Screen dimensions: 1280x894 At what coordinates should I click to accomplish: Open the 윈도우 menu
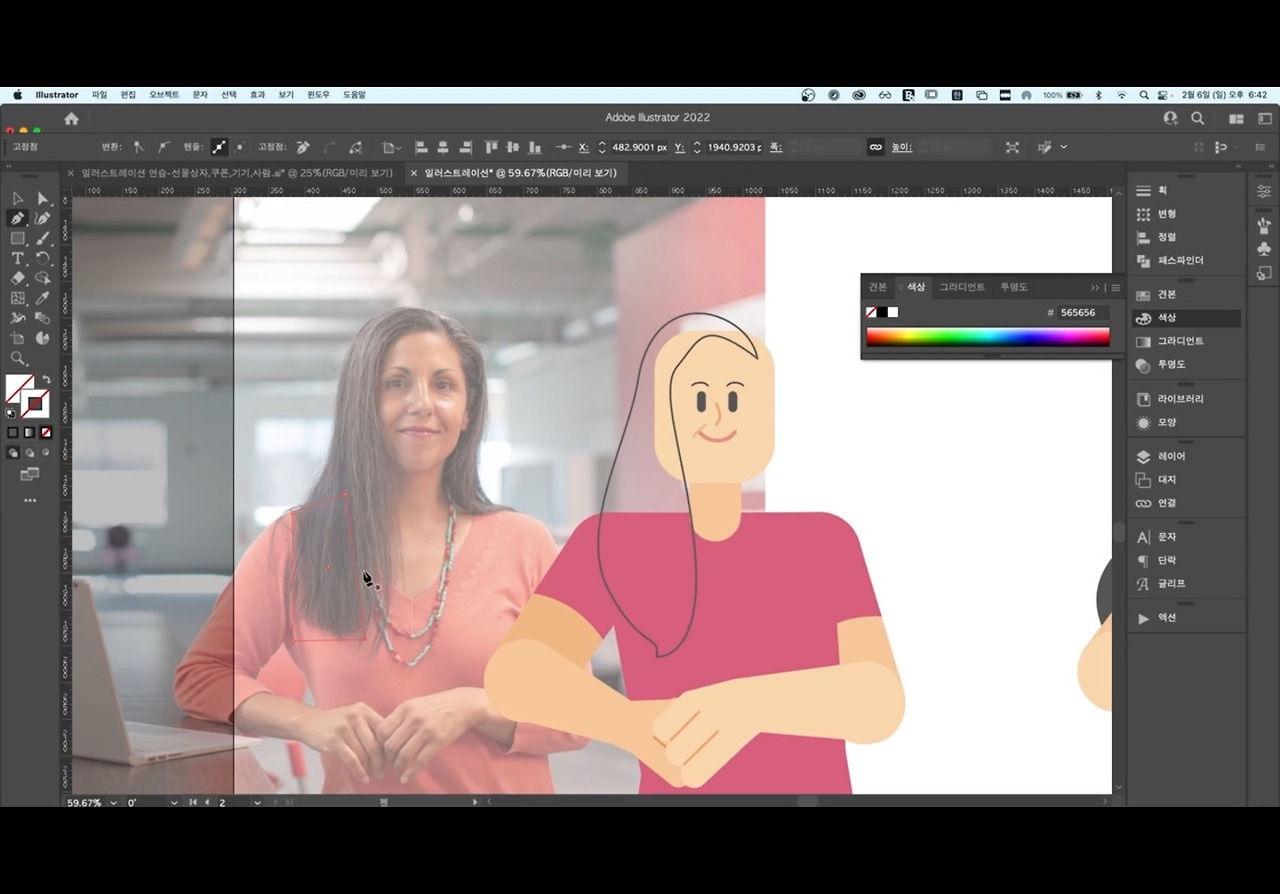pos(318,95)
